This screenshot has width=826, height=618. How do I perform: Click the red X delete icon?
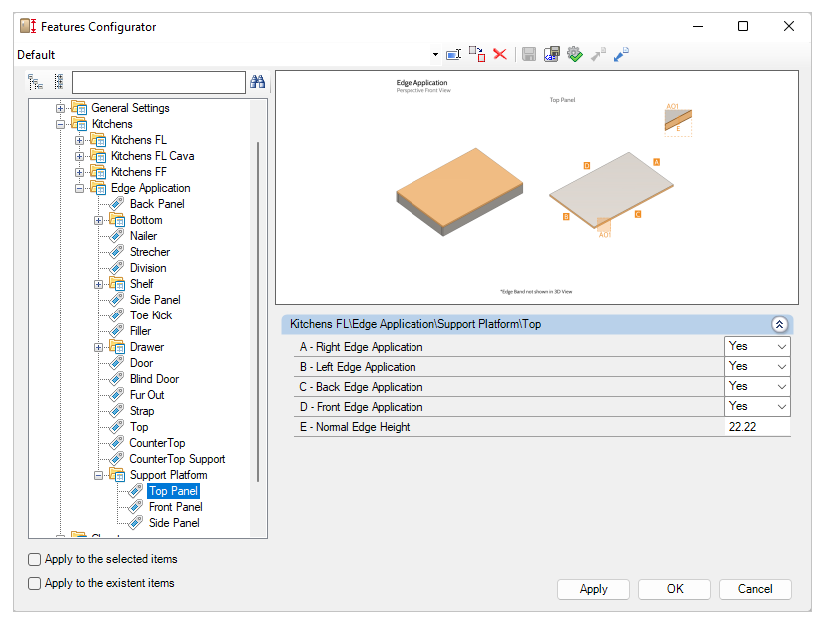500,54
